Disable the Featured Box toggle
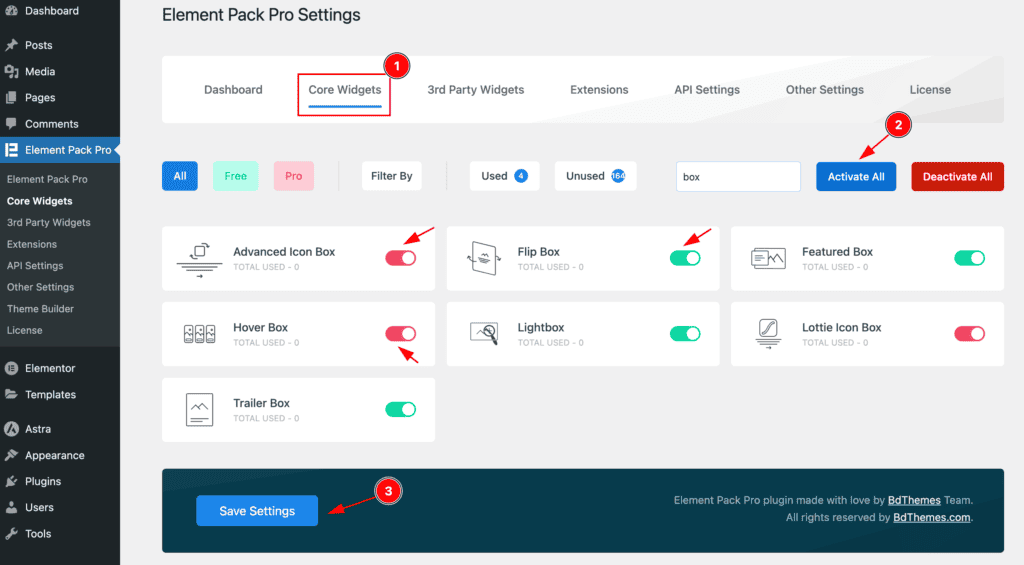Viewport: 1024px width, 565px height. 969,258
